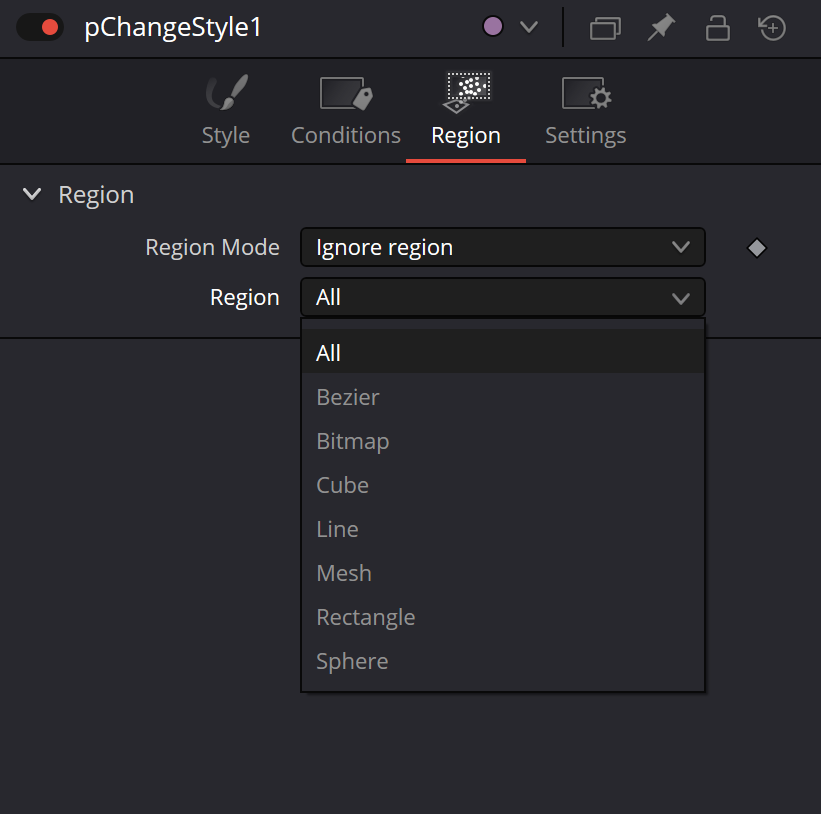Open the node color dropdown arrow
This screenshot has height=814, width=821.
tap(529, 27)
